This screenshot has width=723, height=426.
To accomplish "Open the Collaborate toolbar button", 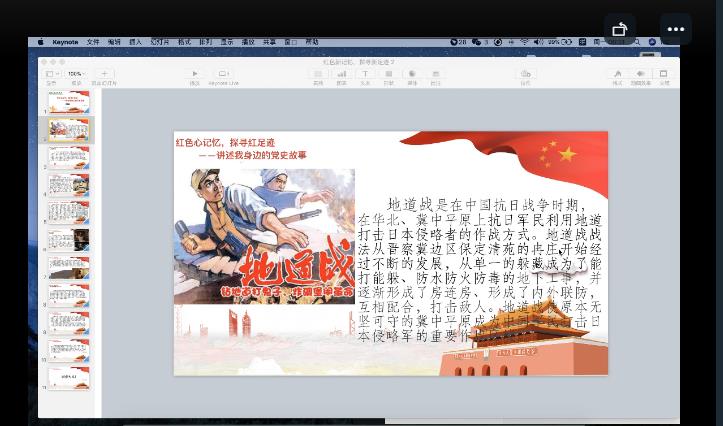I will coord(525,74).
